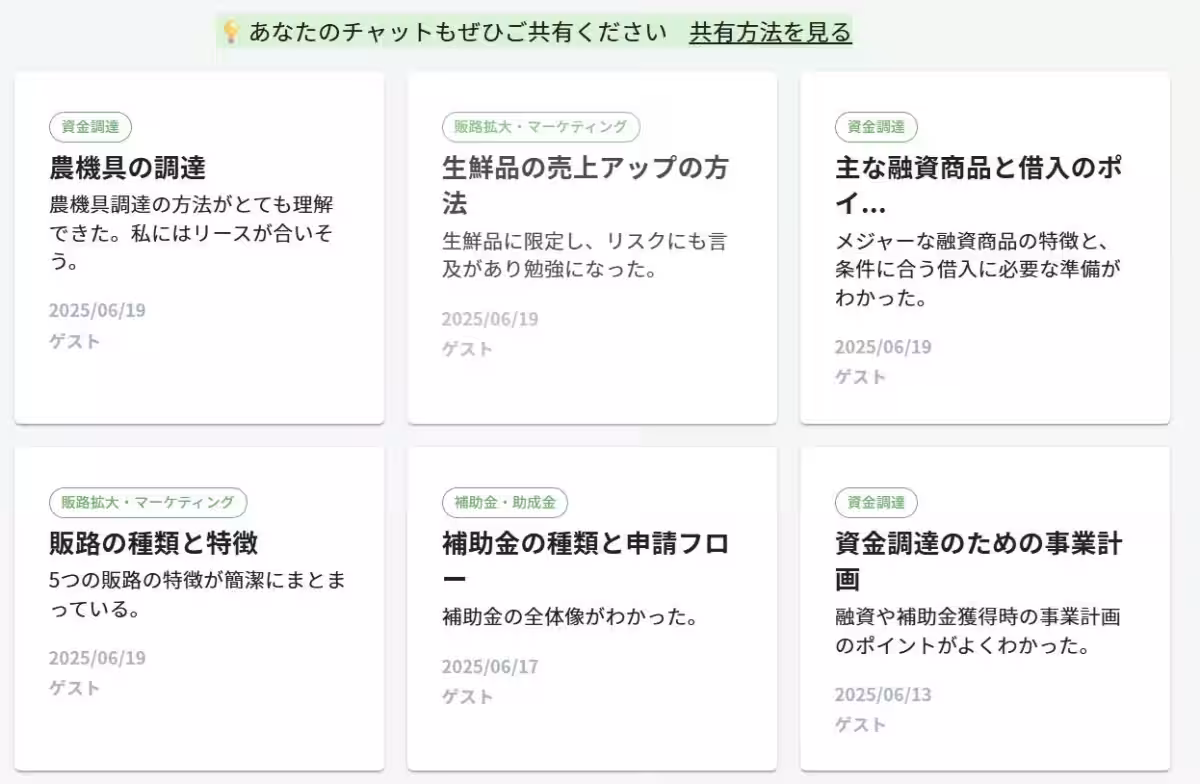Click the 資金調達 tag on 事業計画 card
The image size is (1200, 784).
point(876,502)
